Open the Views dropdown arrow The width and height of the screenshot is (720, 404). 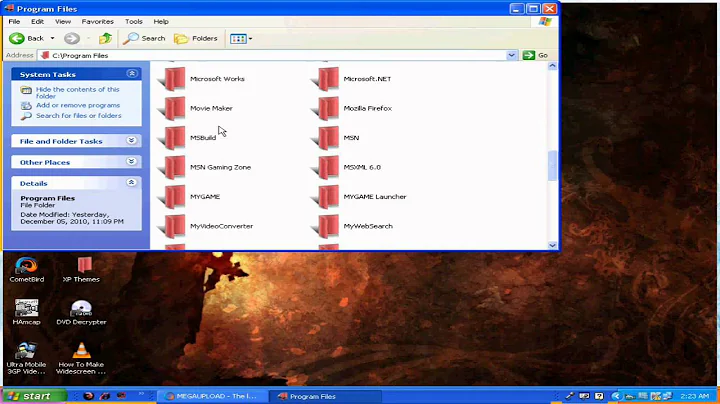[250, 39]
